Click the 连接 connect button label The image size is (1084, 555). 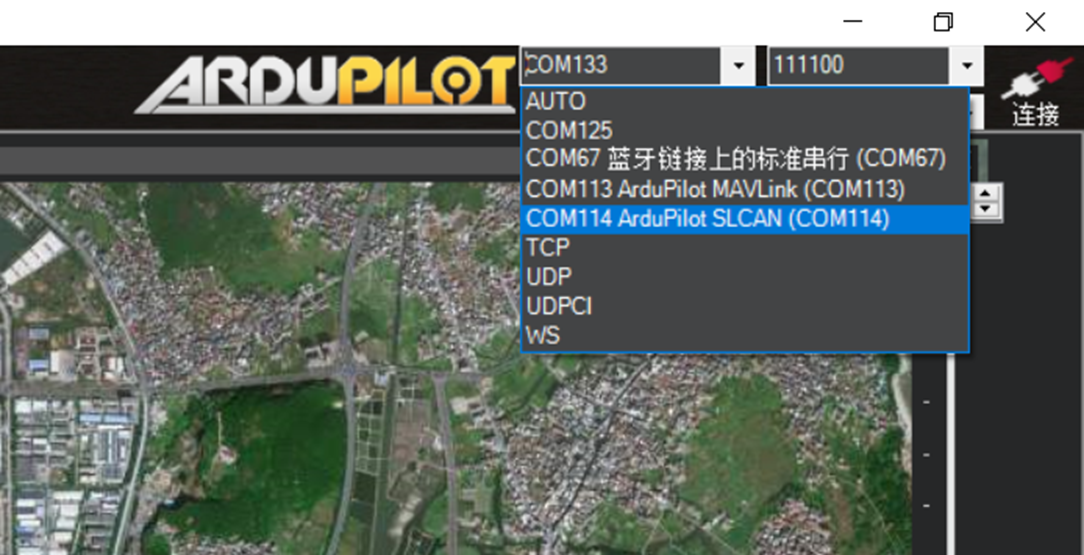click(1036, 114)
